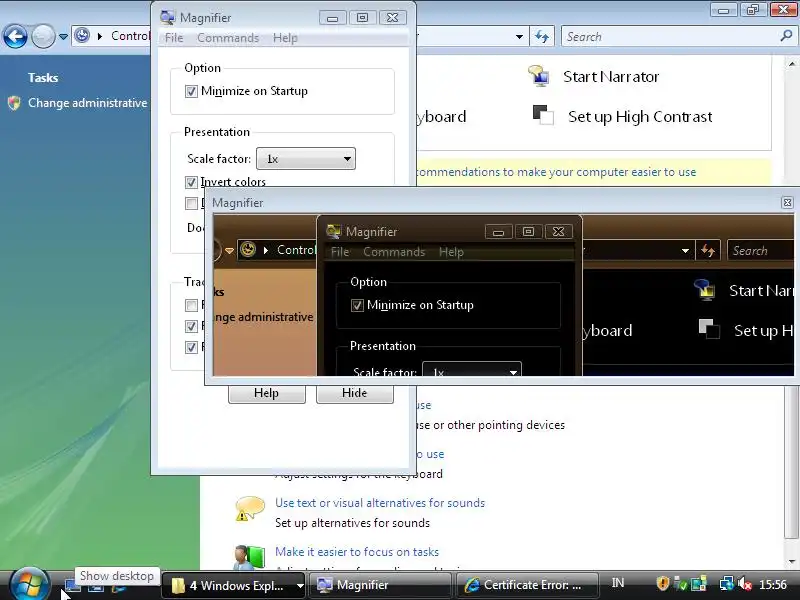The width and height of the screenshot is (800, 600).
Task: Click the Control Panel icon in address bar
Action: click(x=82, y=35)
